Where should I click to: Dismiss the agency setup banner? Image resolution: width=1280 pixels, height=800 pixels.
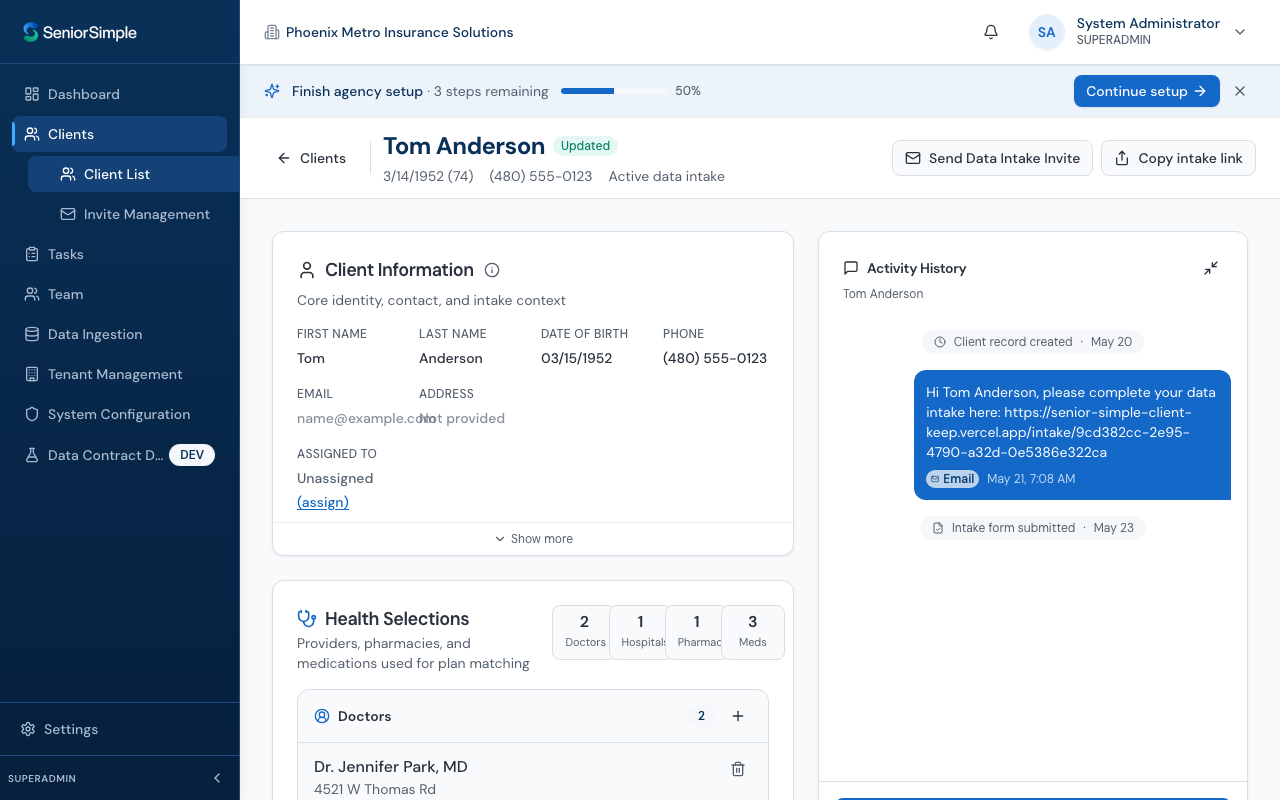[1240, 91]
